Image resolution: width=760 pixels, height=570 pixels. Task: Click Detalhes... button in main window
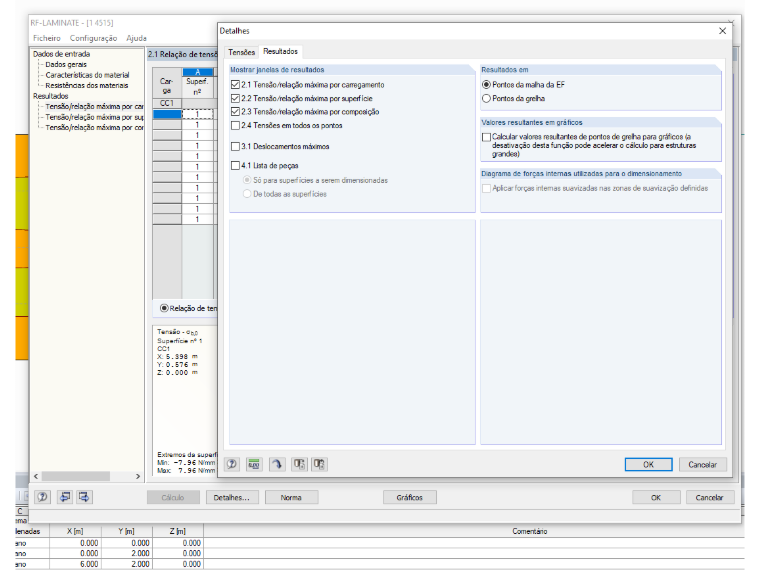(x=232, y=497)
